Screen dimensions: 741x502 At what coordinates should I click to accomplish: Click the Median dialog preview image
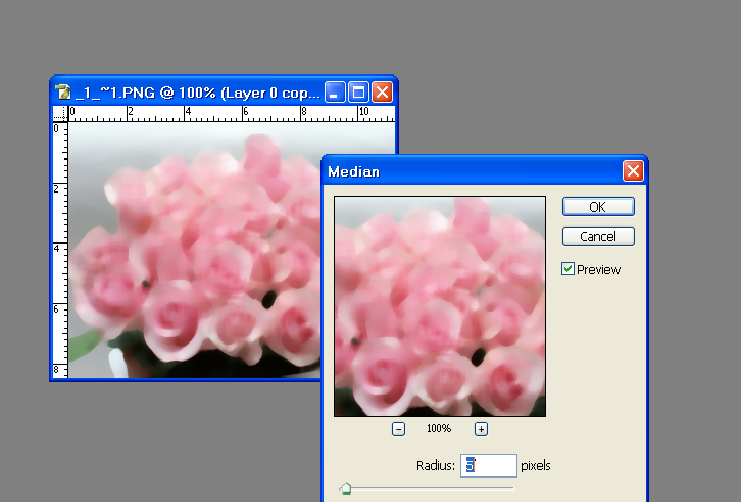coord(440,306)
